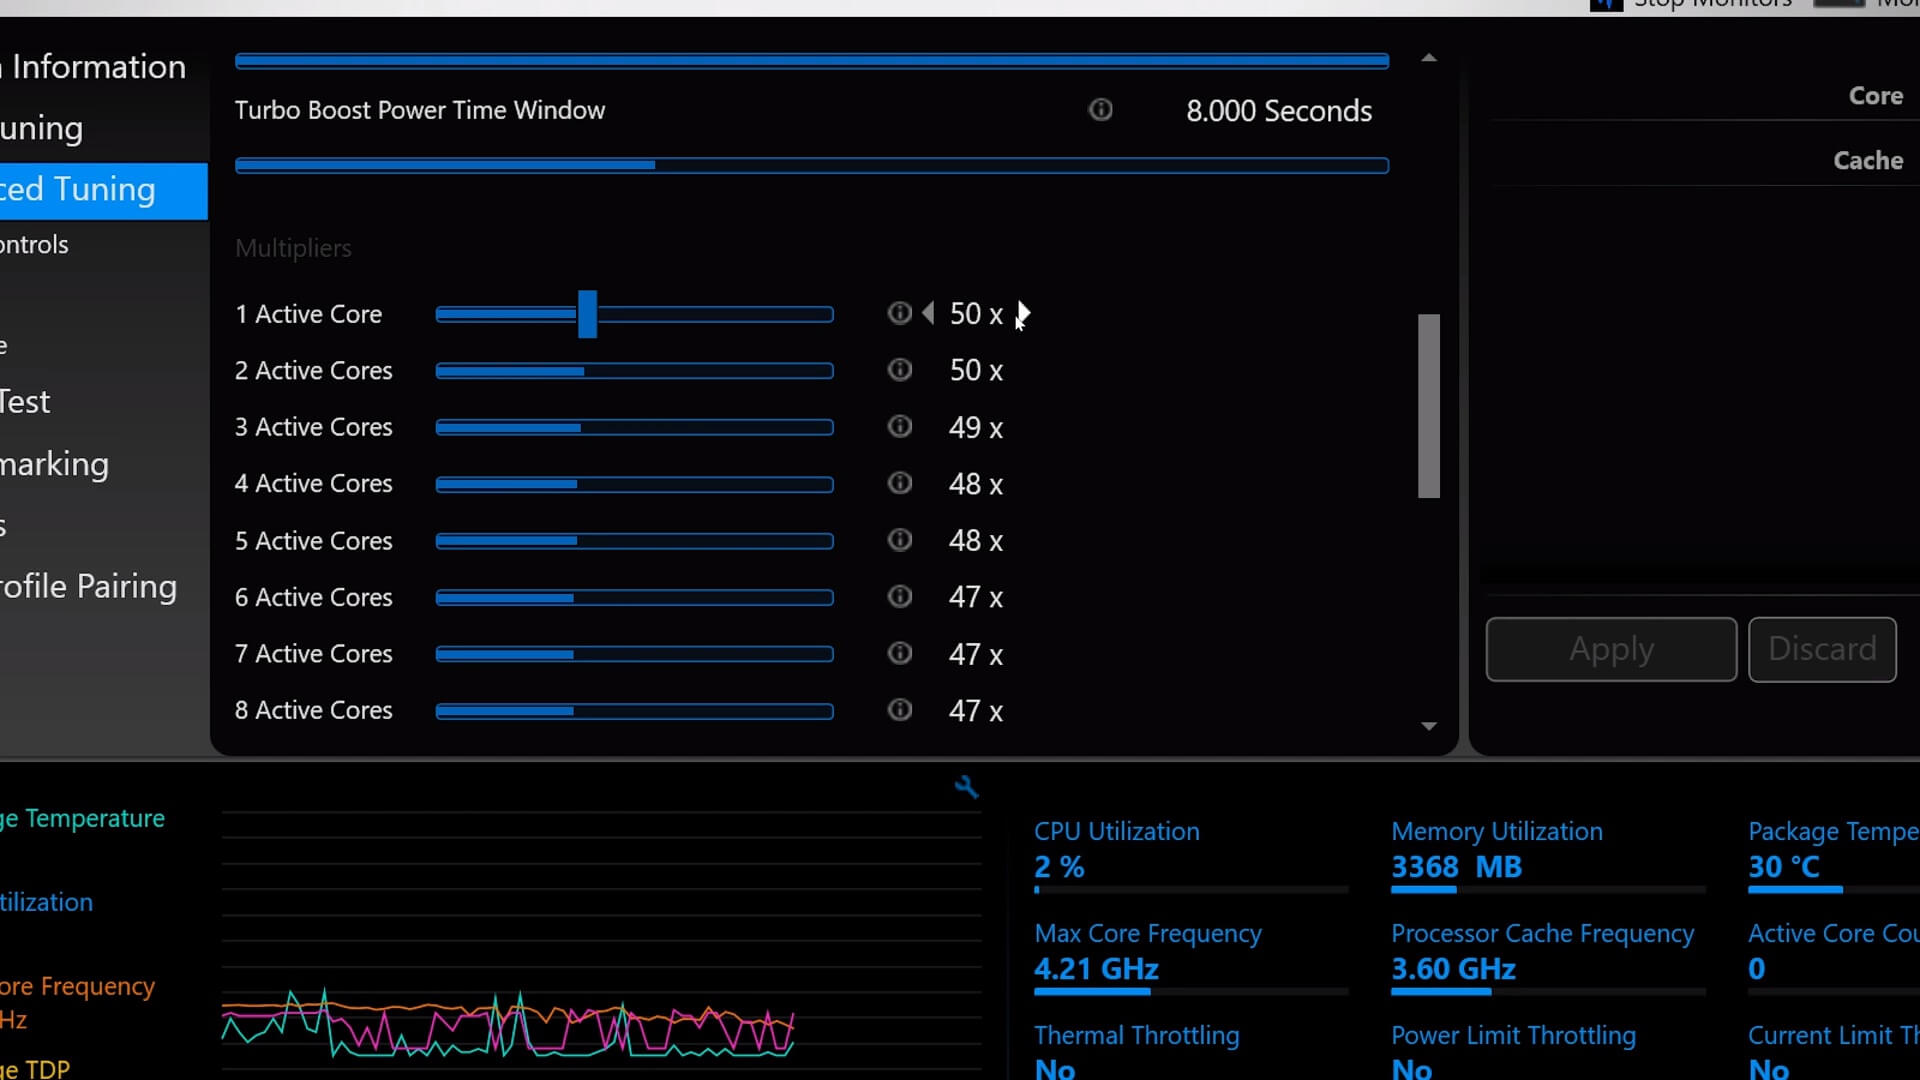Expand the Cache section on the right panel

[1868, 160]
